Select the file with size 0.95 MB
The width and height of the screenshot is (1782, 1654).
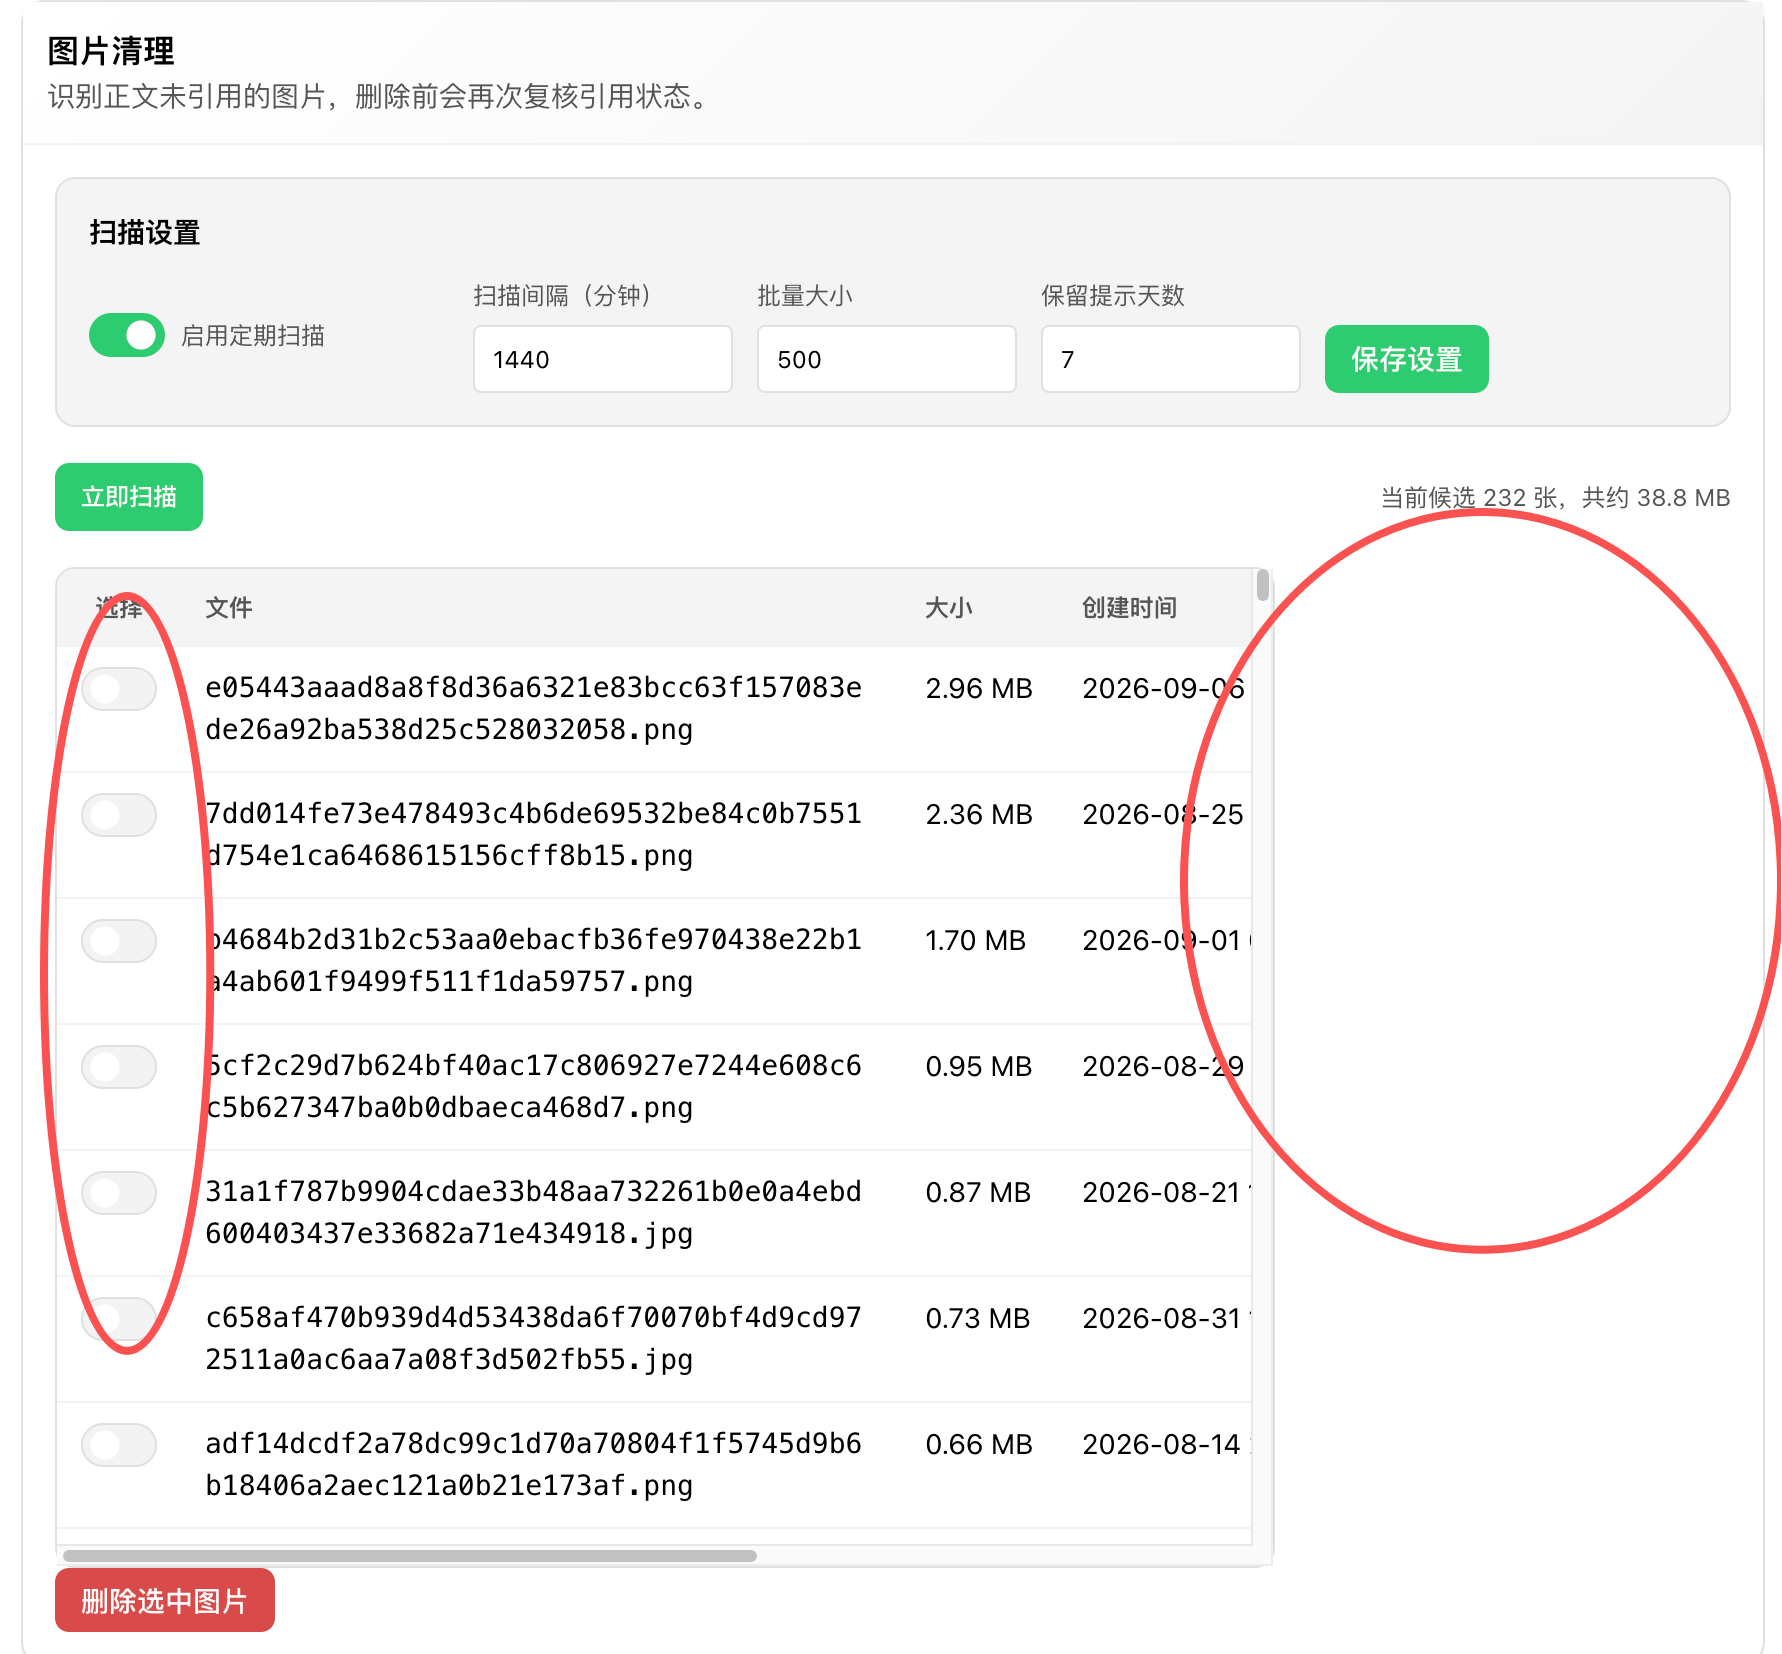coord(119,1067)
